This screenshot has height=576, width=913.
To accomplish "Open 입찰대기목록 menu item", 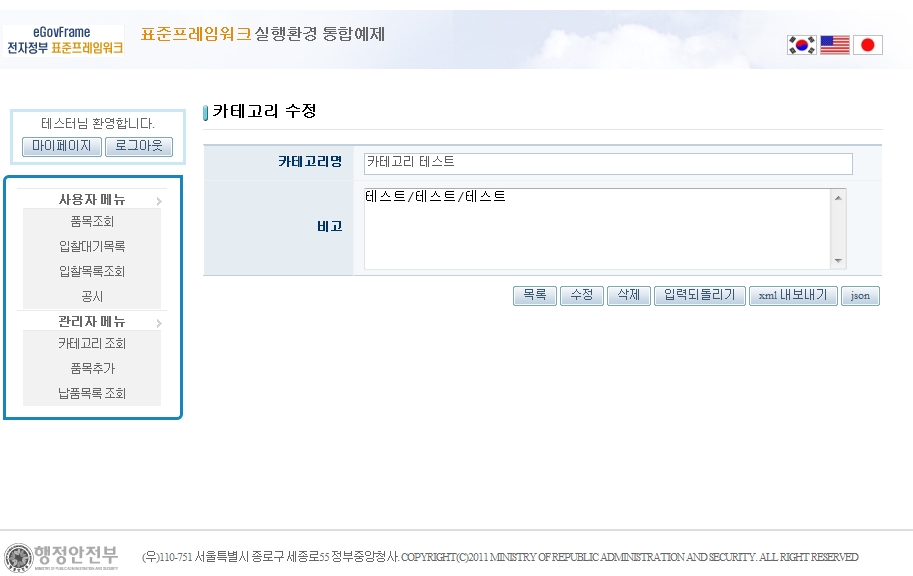I will pyautogui.click(x=92, y=246).
